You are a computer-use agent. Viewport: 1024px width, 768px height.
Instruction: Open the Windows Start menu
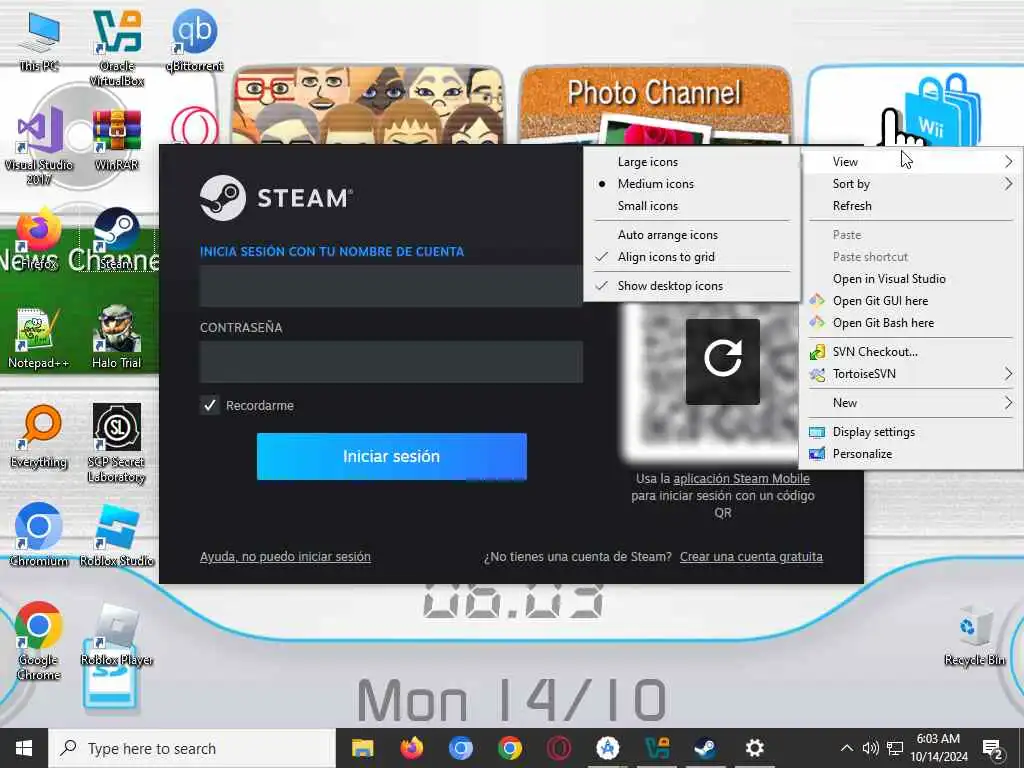click(x=24, y=748)
